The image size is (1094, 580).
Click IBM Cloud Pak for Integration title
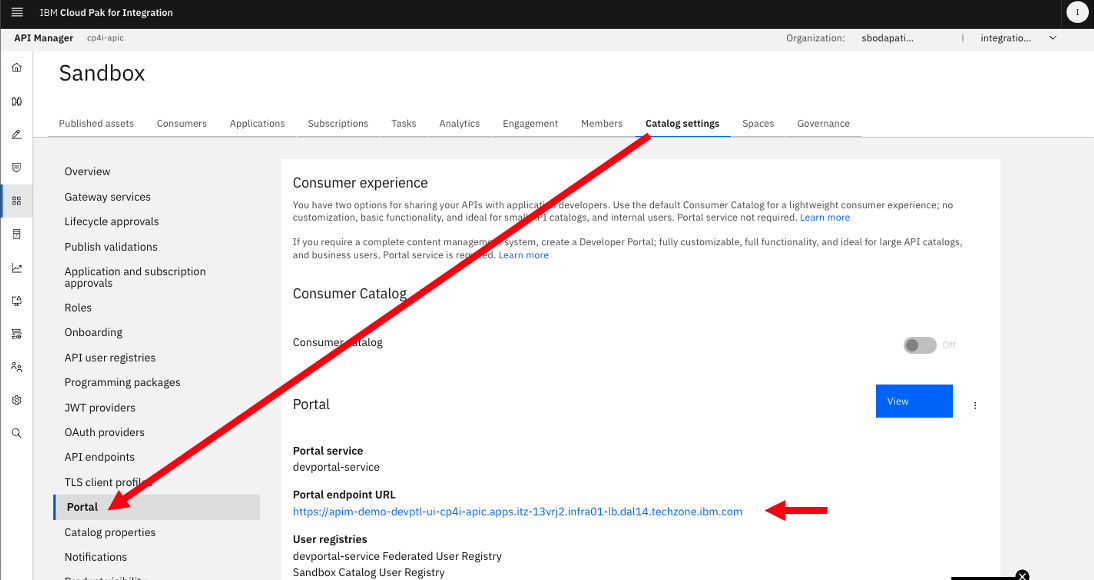pos(106,13)
